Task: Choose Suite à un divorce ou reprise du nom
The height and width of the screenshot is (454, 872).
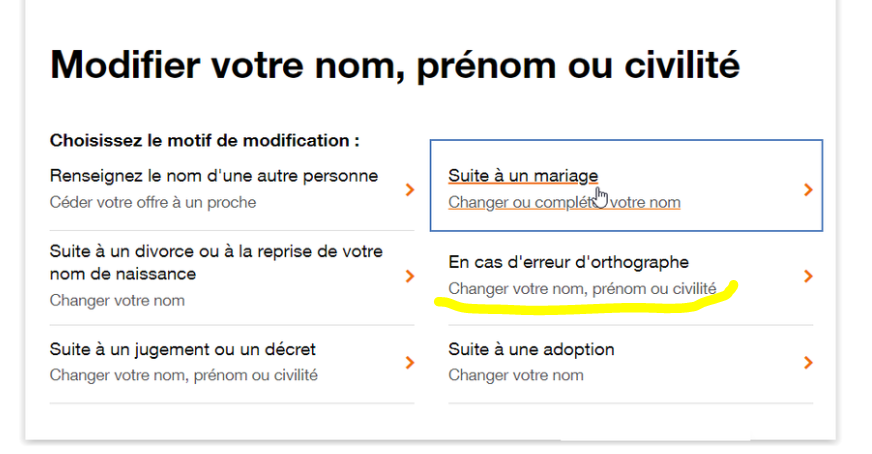Action: (216, 263)
